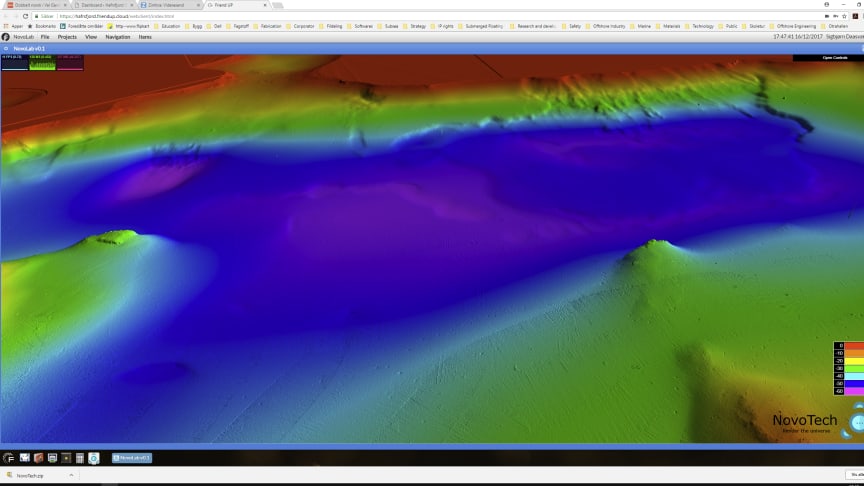The image size is (864, 486).
Task: Open the File menu
Action: [45, 37]
